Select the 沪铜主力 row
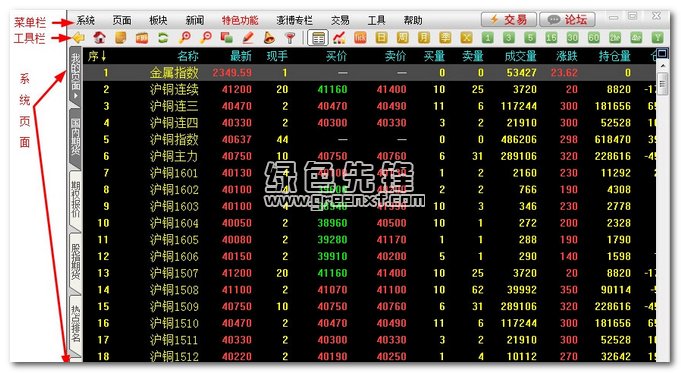 point(369,156)
